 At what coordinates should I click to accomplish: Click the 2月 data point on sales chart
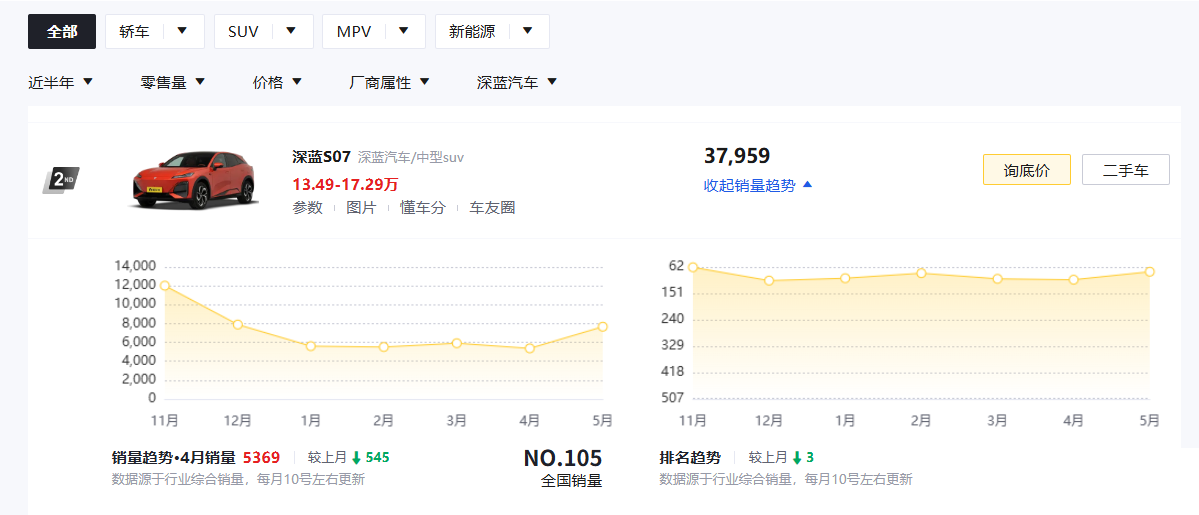pos(384,347)
